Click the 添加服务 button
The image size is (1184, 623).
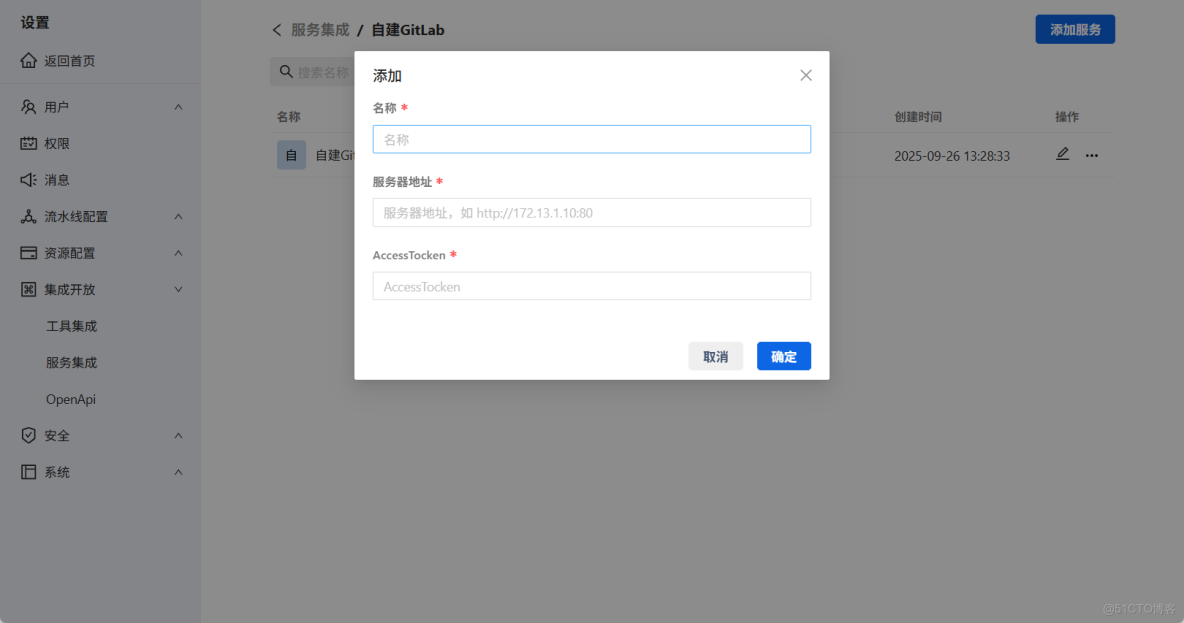[1074, 29]
